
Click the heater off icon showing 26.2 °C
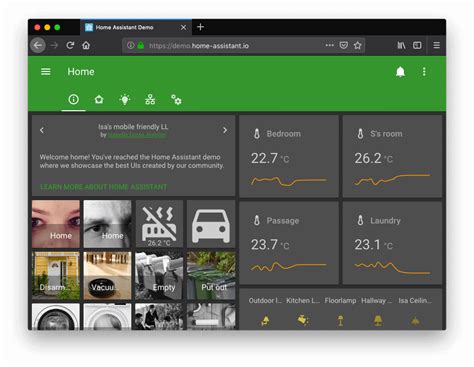(x=159, y=224)
